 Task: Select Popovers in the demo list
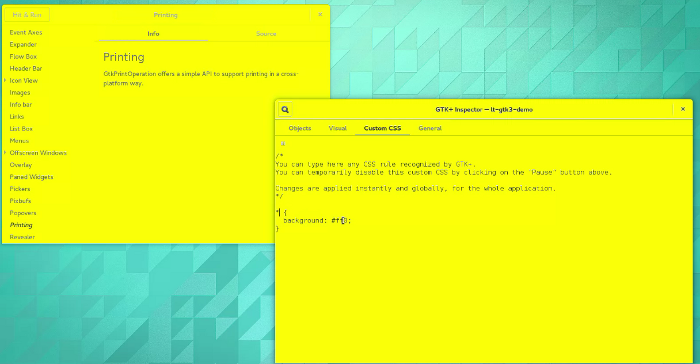[23, 213]
